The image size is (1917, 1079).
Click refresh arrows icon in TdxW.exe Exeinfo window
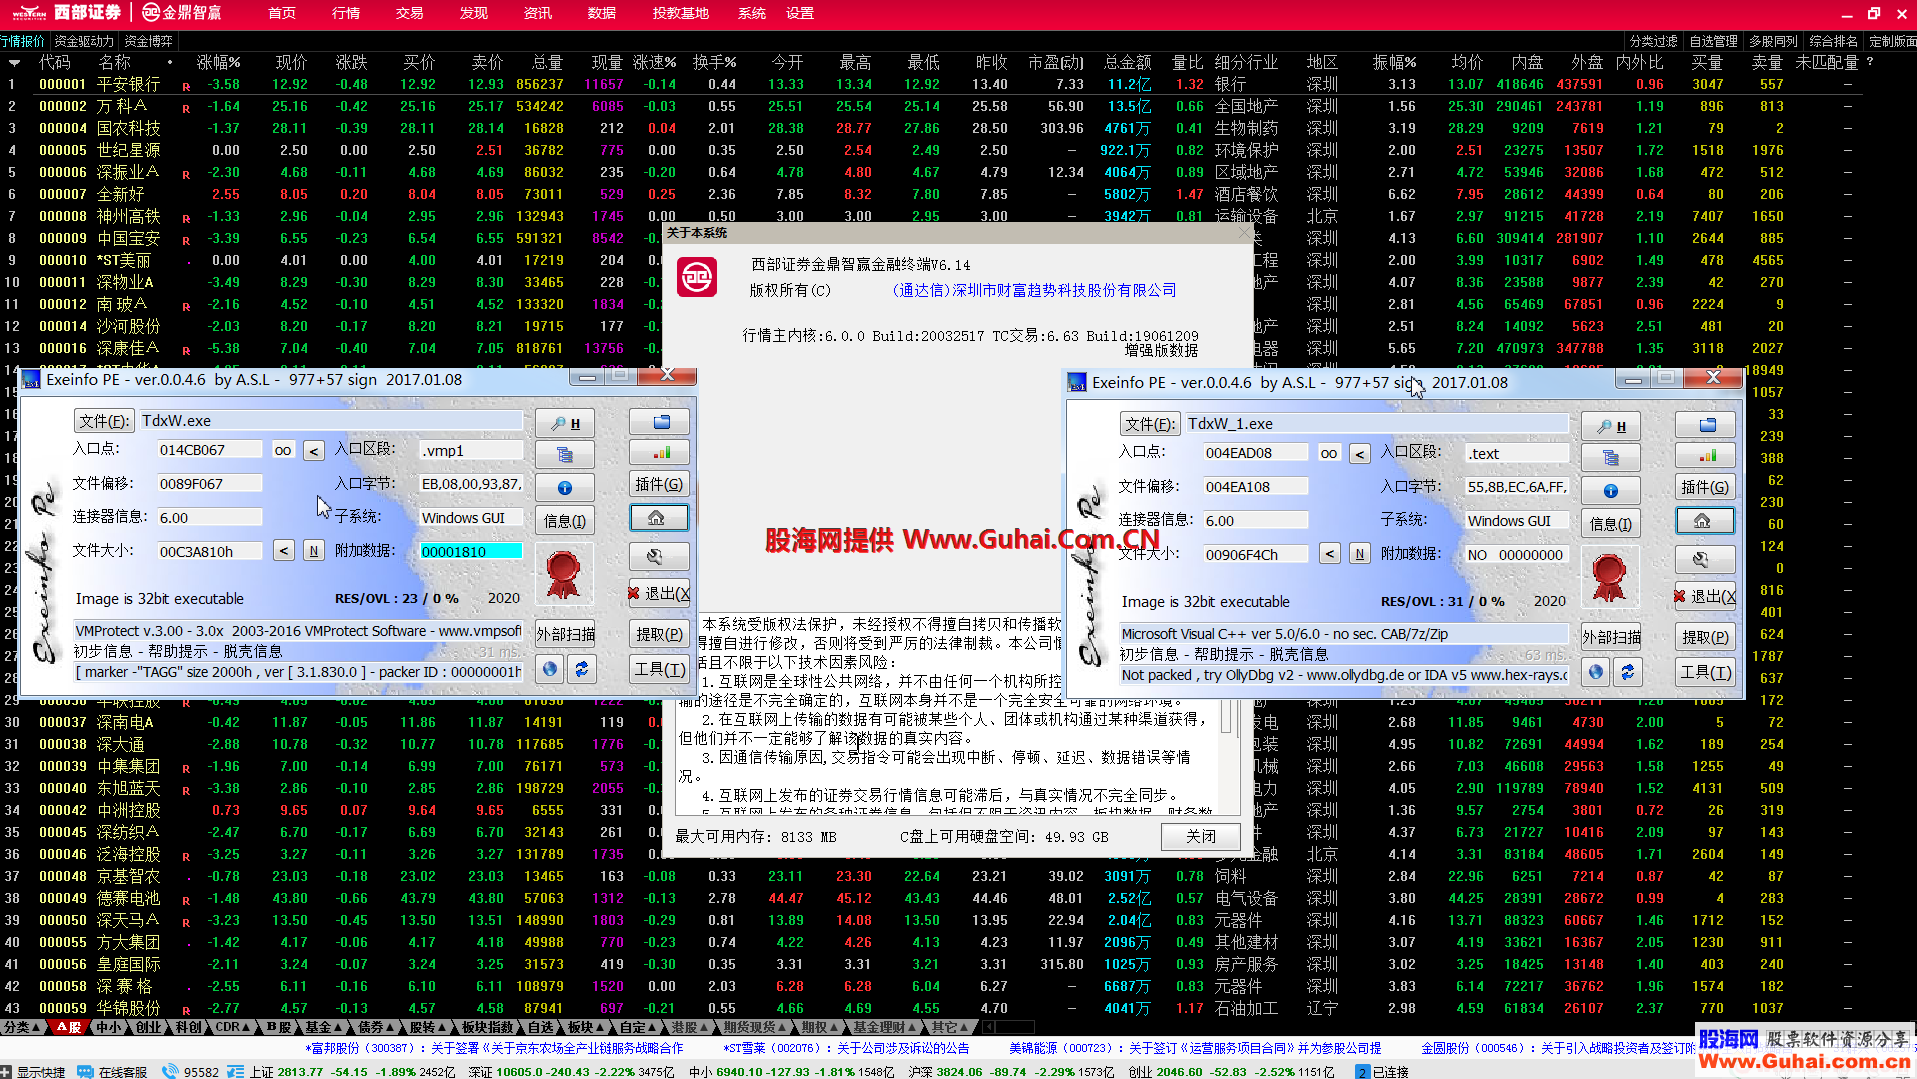click(581, 668)
